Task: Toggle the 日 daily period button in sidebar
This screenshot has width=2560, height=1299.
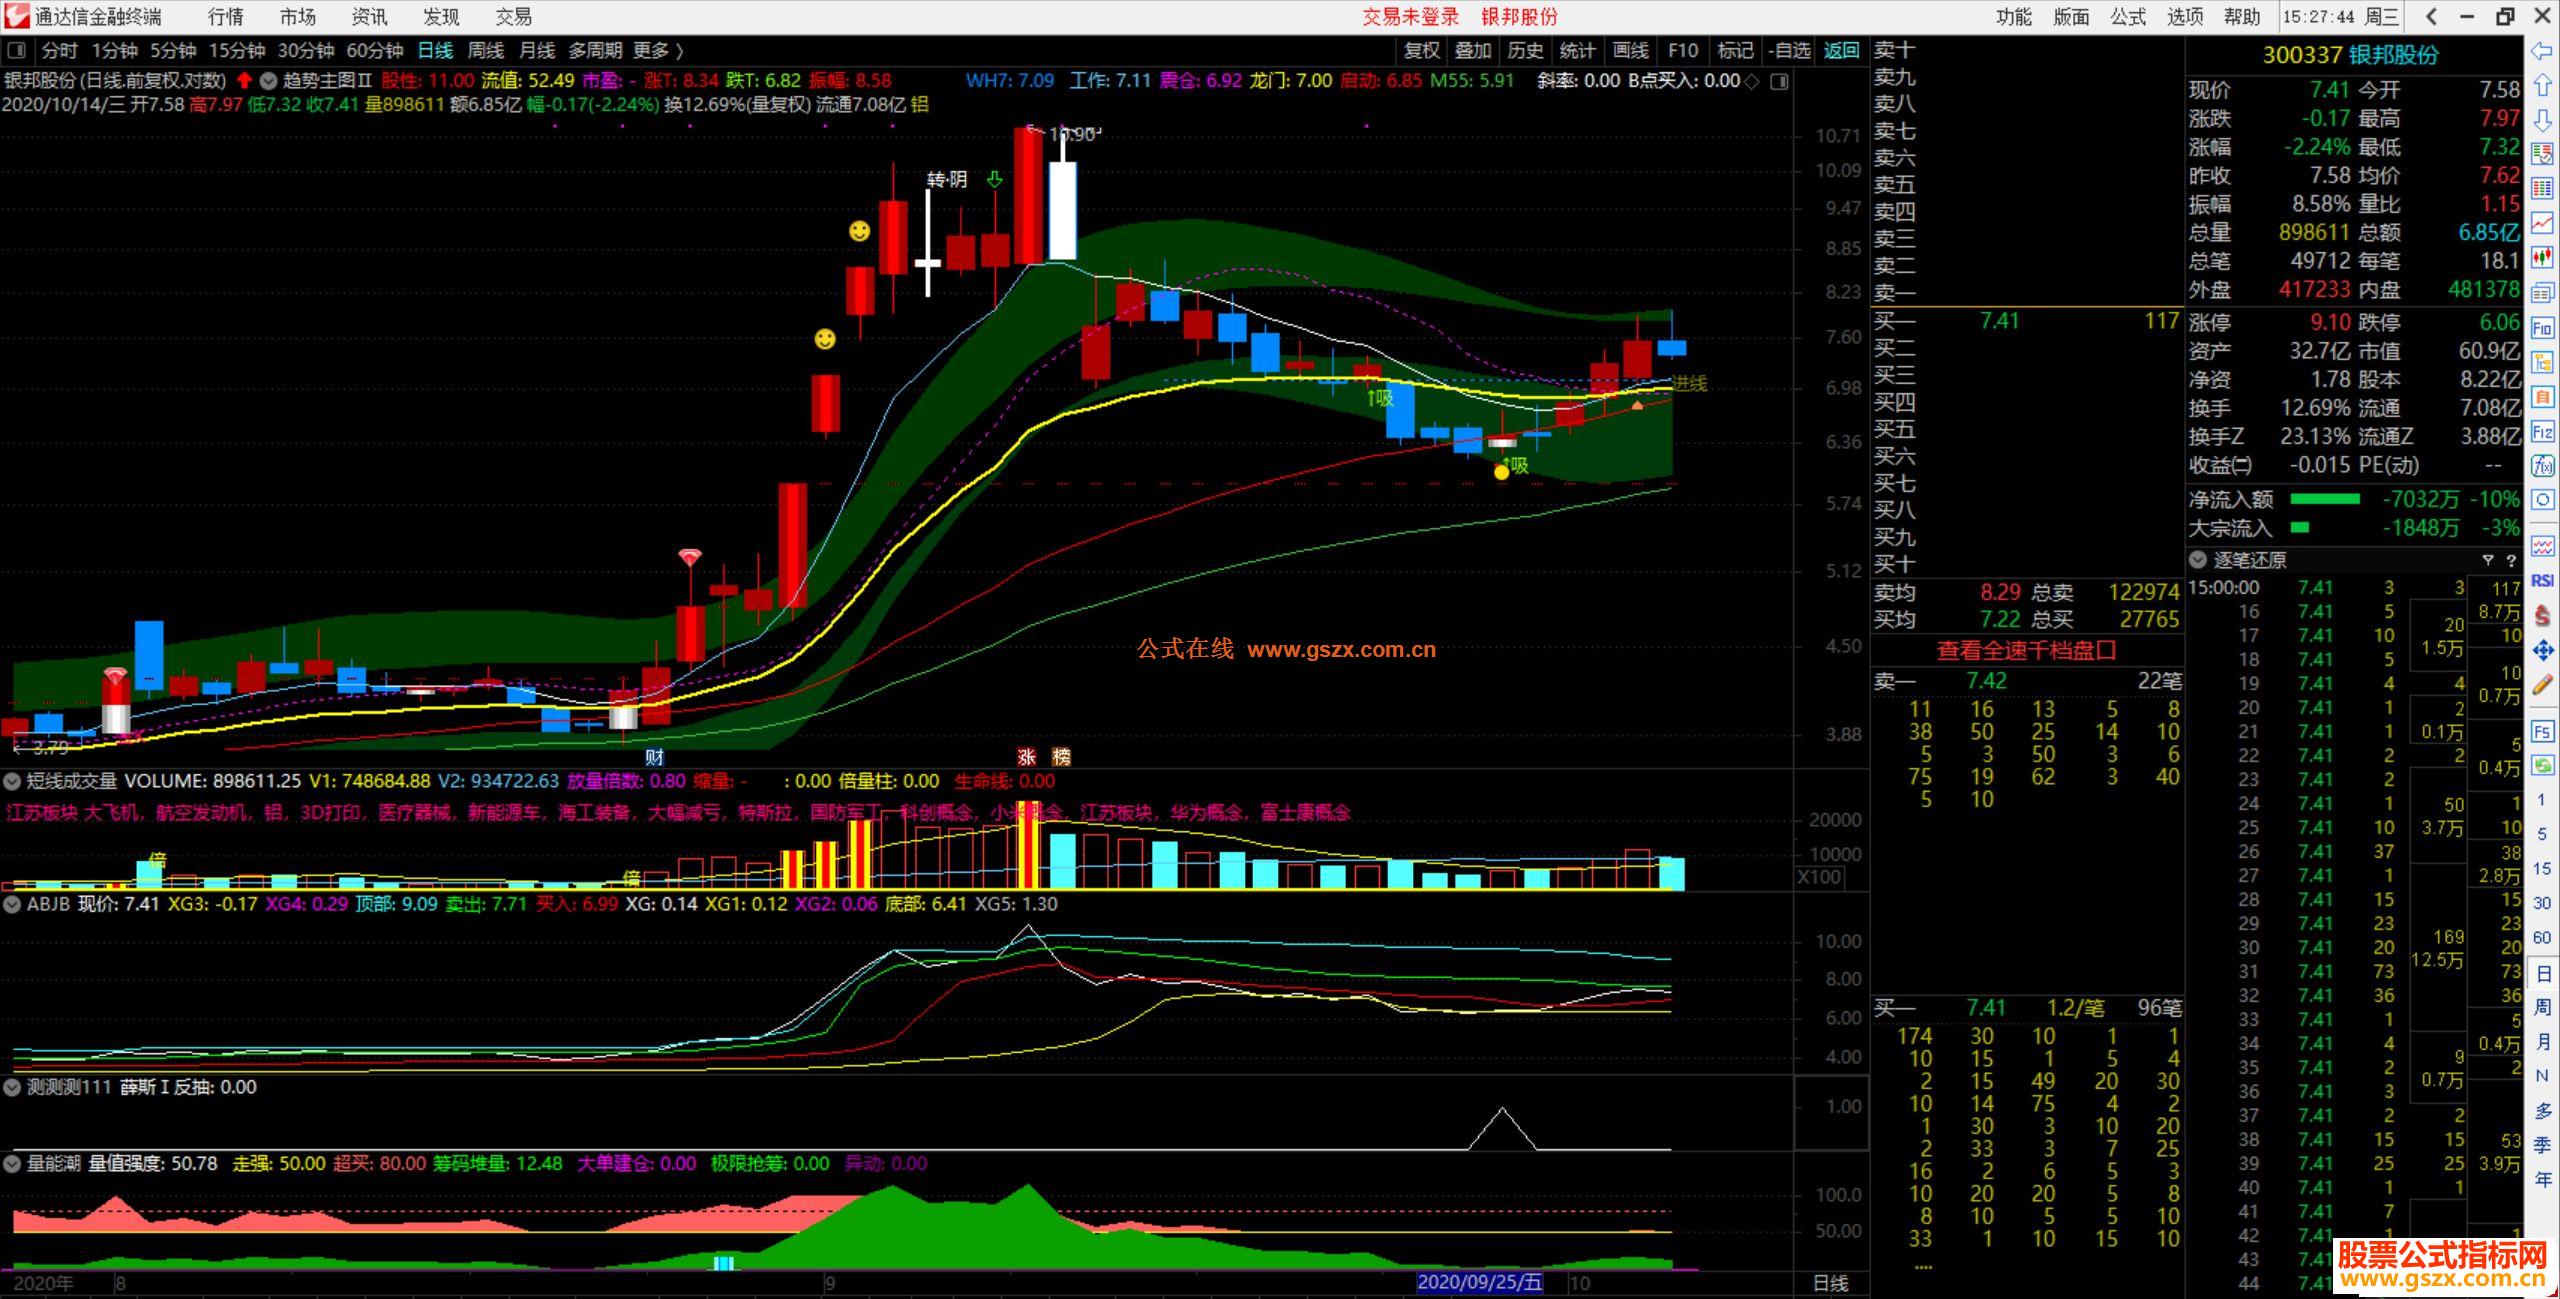Action: tap(2542, 974)
